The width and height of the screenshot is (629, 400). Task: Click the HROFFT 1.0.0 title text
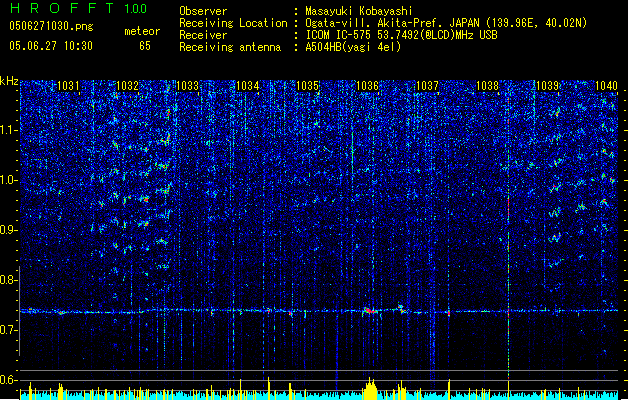[x=79, y=8]
